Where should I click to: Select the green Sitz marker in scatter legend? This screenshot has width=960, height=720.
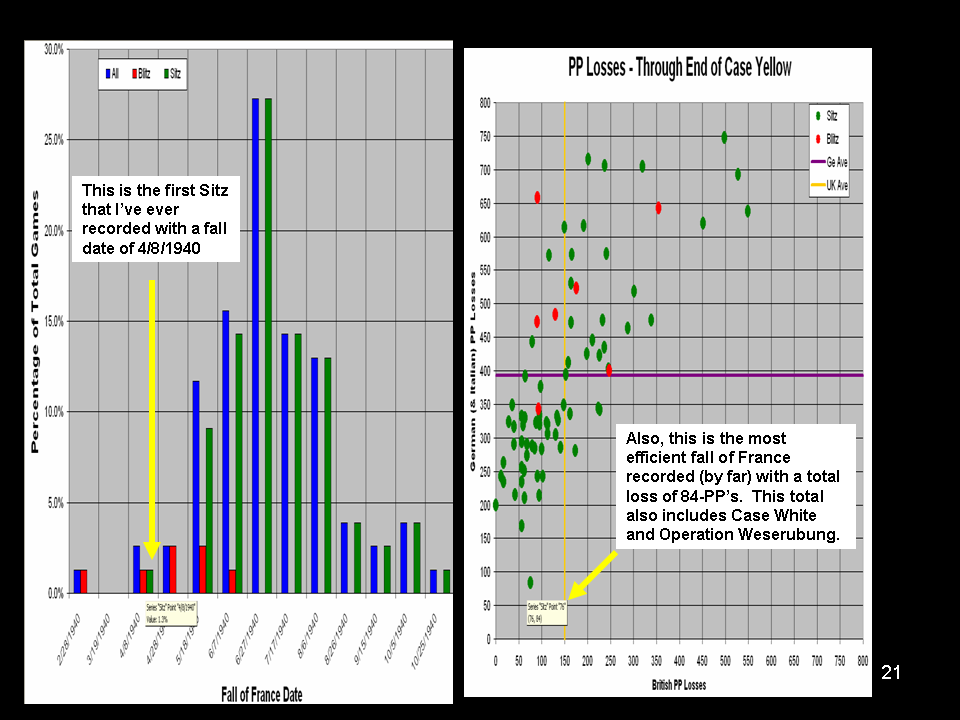[818, 116]
